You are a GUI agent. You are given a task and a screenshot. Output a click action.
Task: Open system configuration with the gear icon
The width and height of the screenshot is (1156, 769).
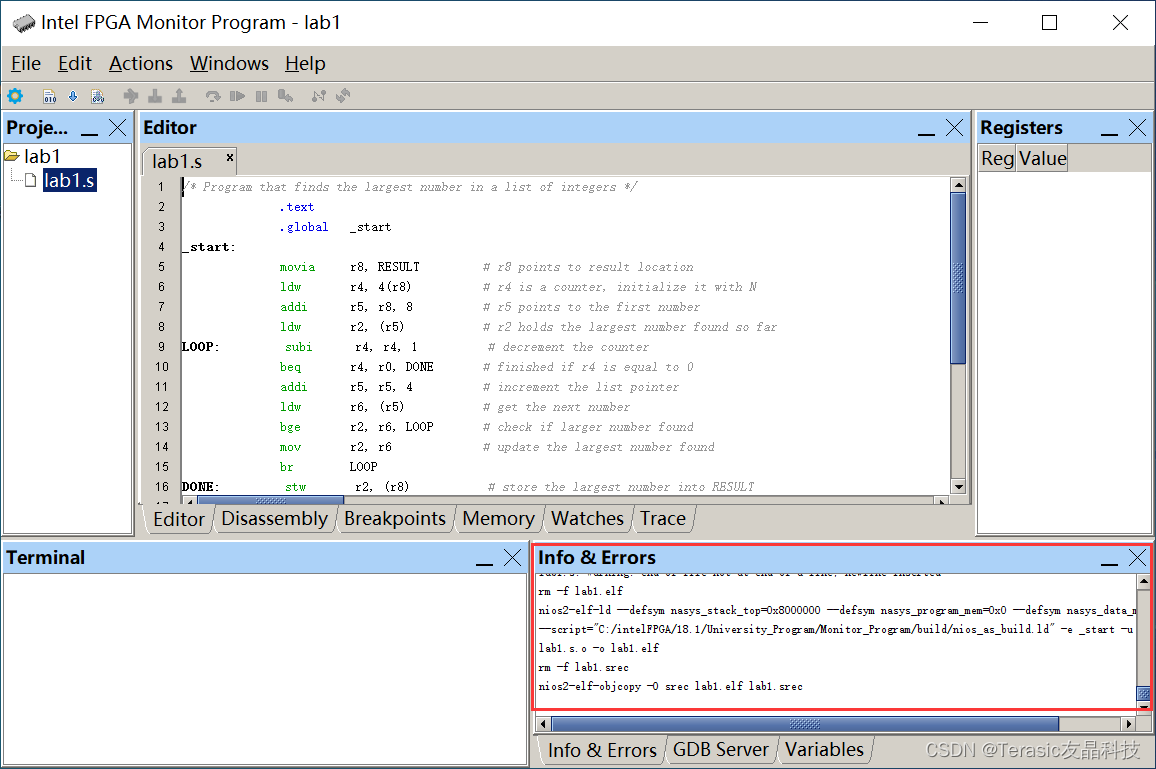click(x=14, y=96)
